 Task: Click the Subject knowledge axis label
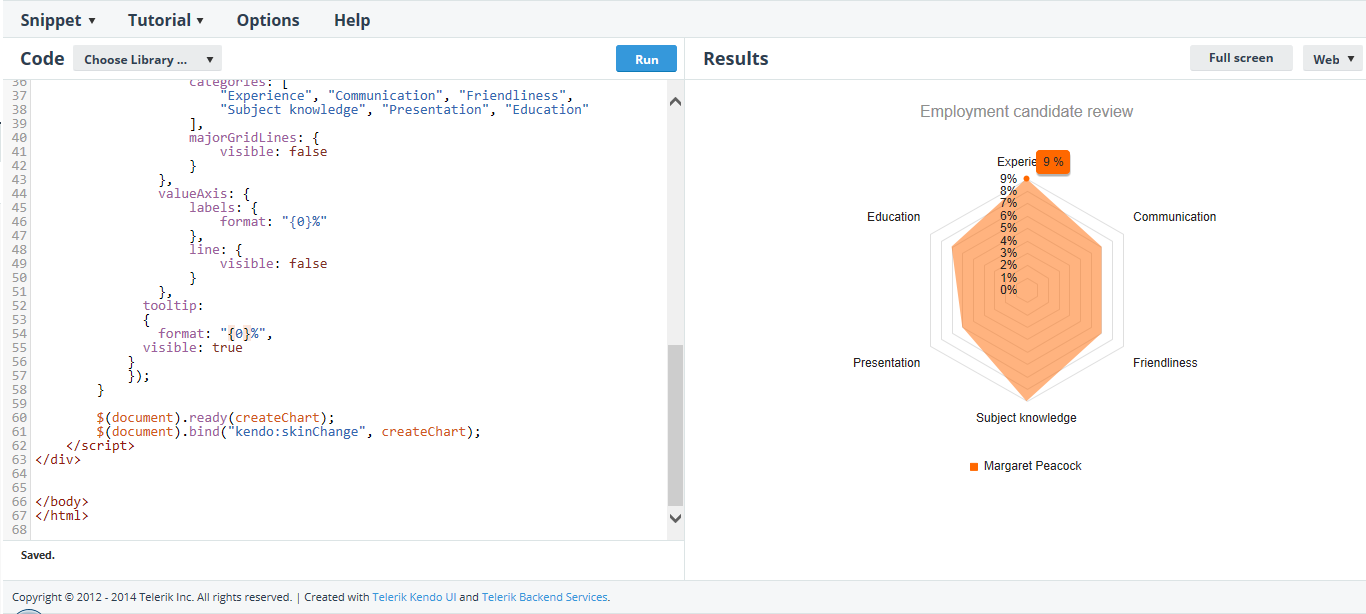[1026, 418]
